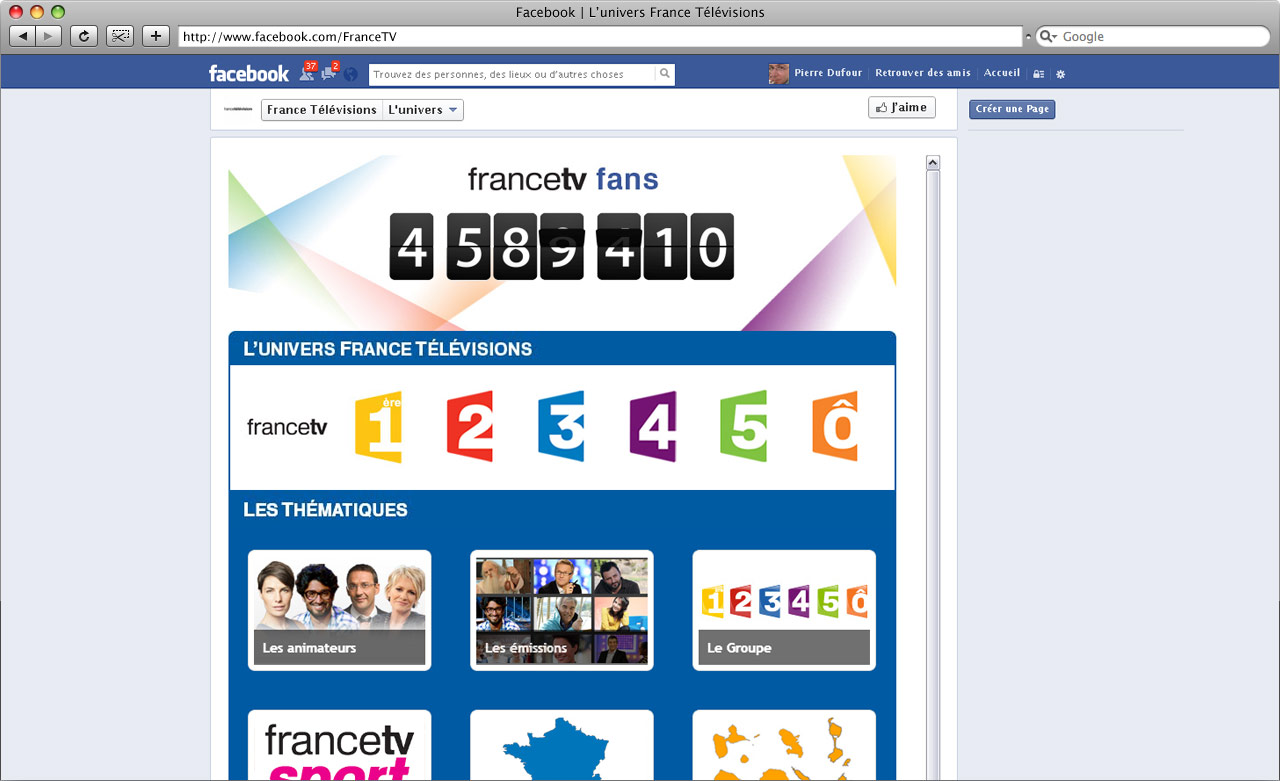Click the LES THÉMATIQUES heading
The height and width of the screenshot is (781, 1280).
[x=325, y=510]
